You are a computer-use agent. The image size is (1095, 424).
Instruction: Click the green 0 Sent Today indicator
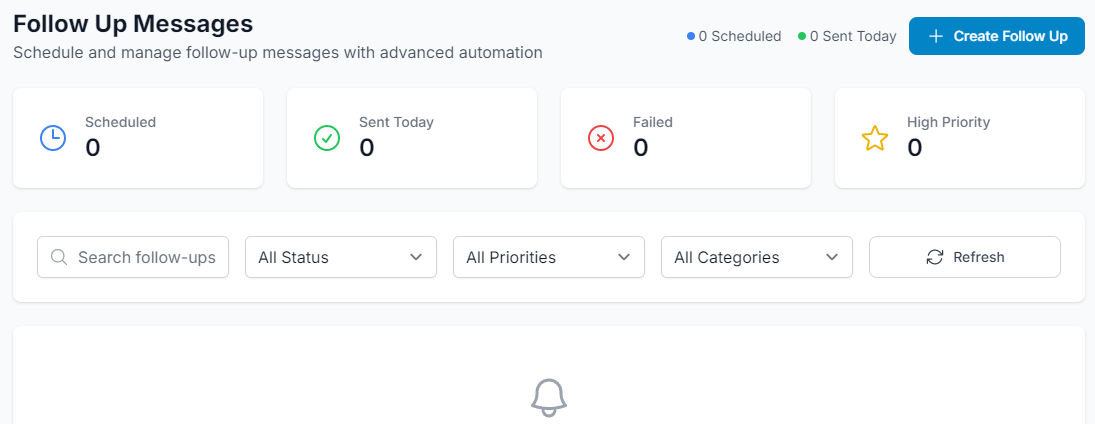point(847,36)
